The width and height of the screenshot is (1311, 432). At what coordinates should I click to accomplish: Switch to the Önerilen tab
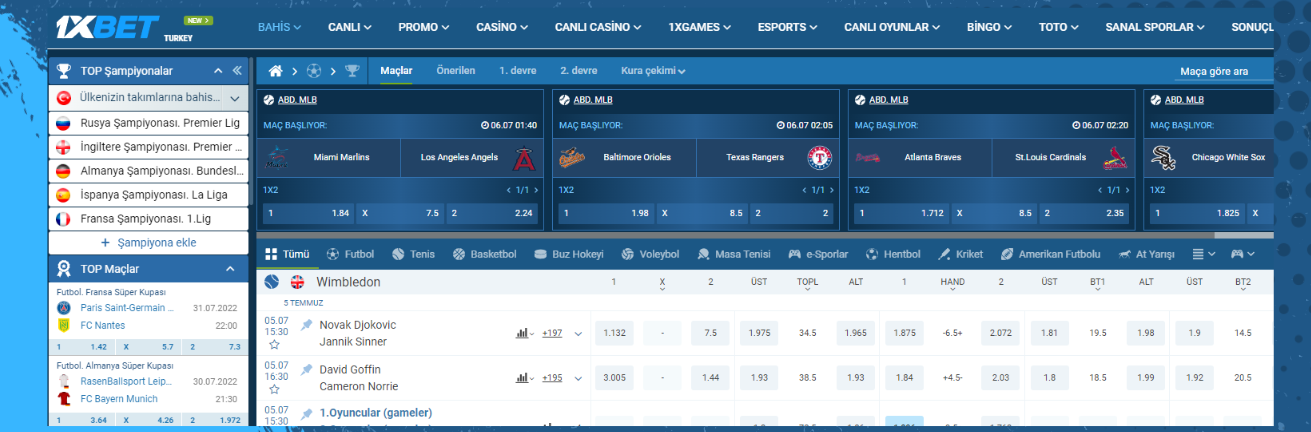point(456,71)
